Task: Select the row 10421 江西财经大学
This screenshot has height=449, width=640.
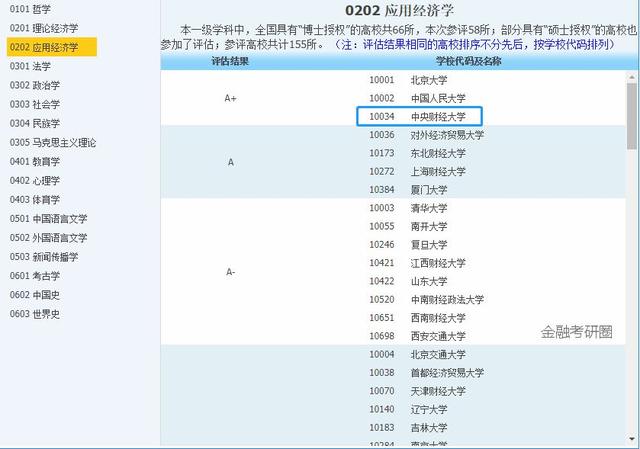Action: click(417, 263)
